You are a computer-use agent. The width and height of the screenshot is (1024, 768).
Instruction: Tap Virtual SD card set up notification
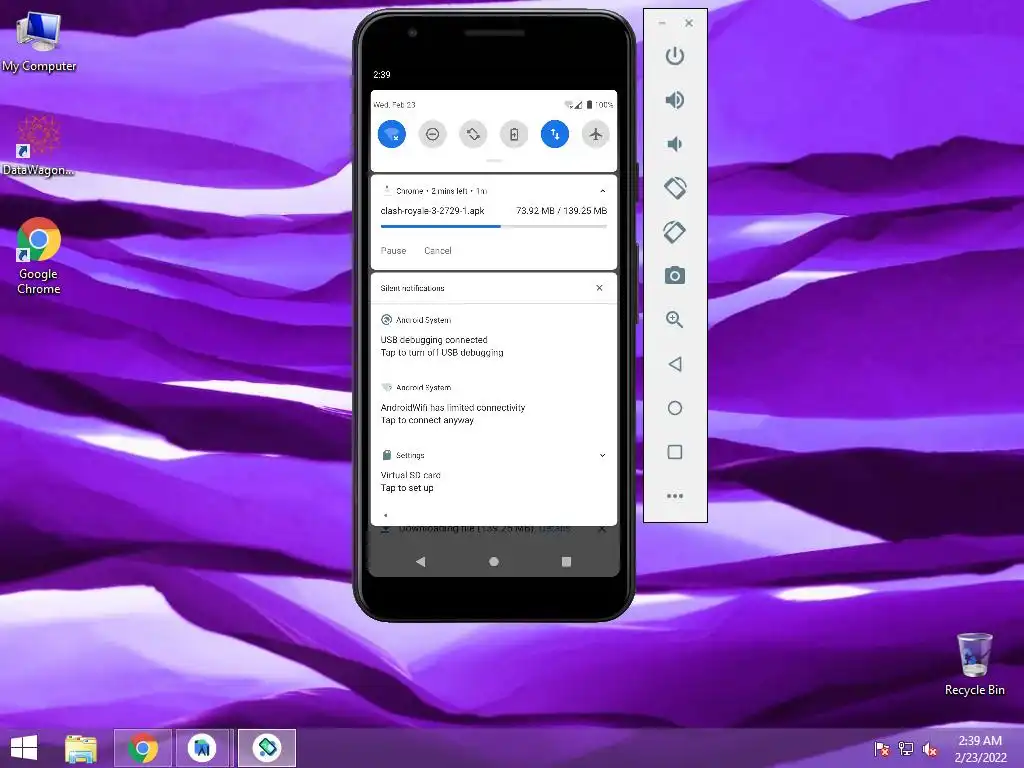click(x=494, y=472)
